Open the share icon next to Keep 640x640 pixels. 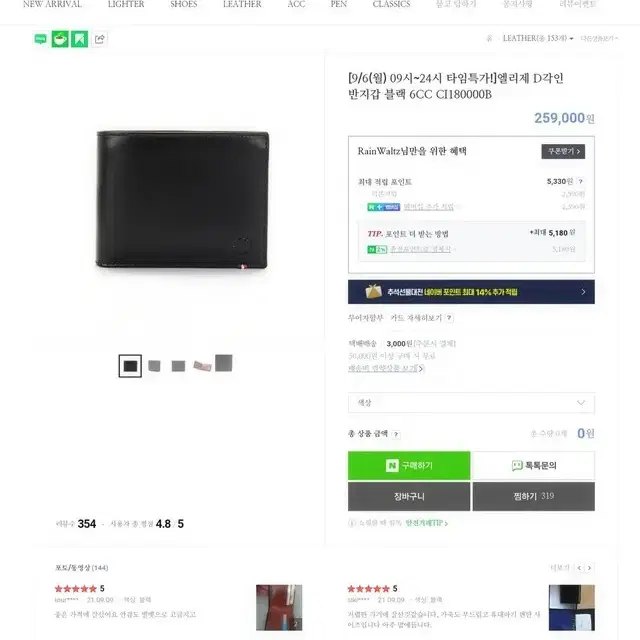click(x=99, y=39)
